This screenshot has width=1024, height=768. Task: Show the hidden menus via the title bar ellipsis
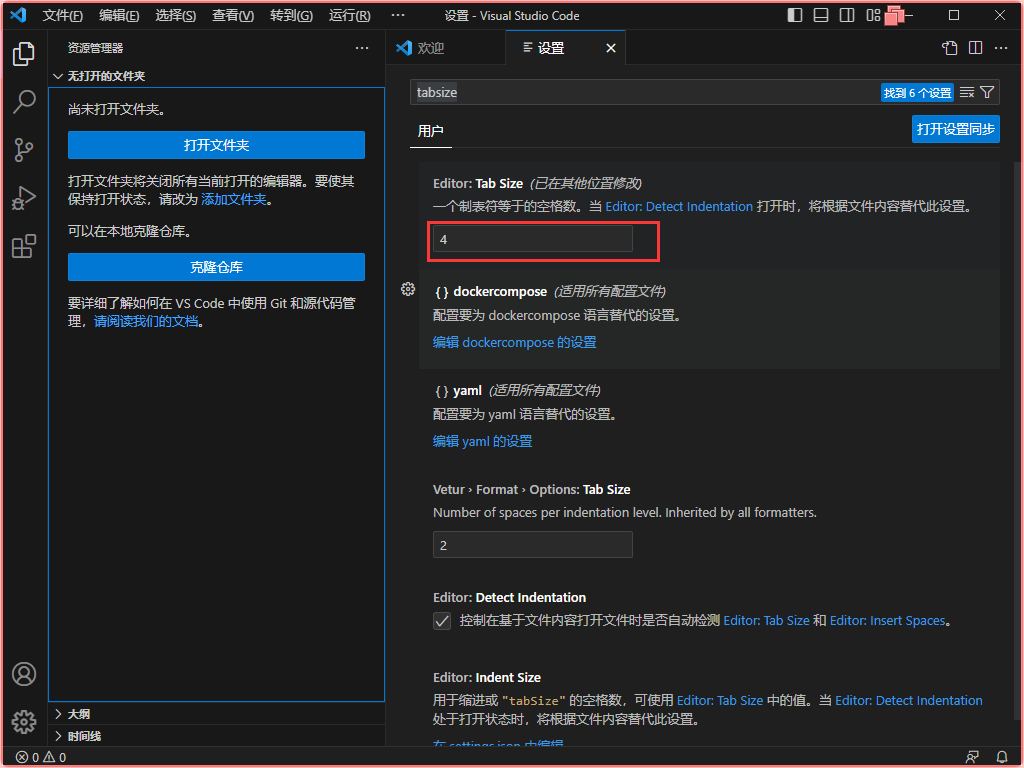point(398,15)
